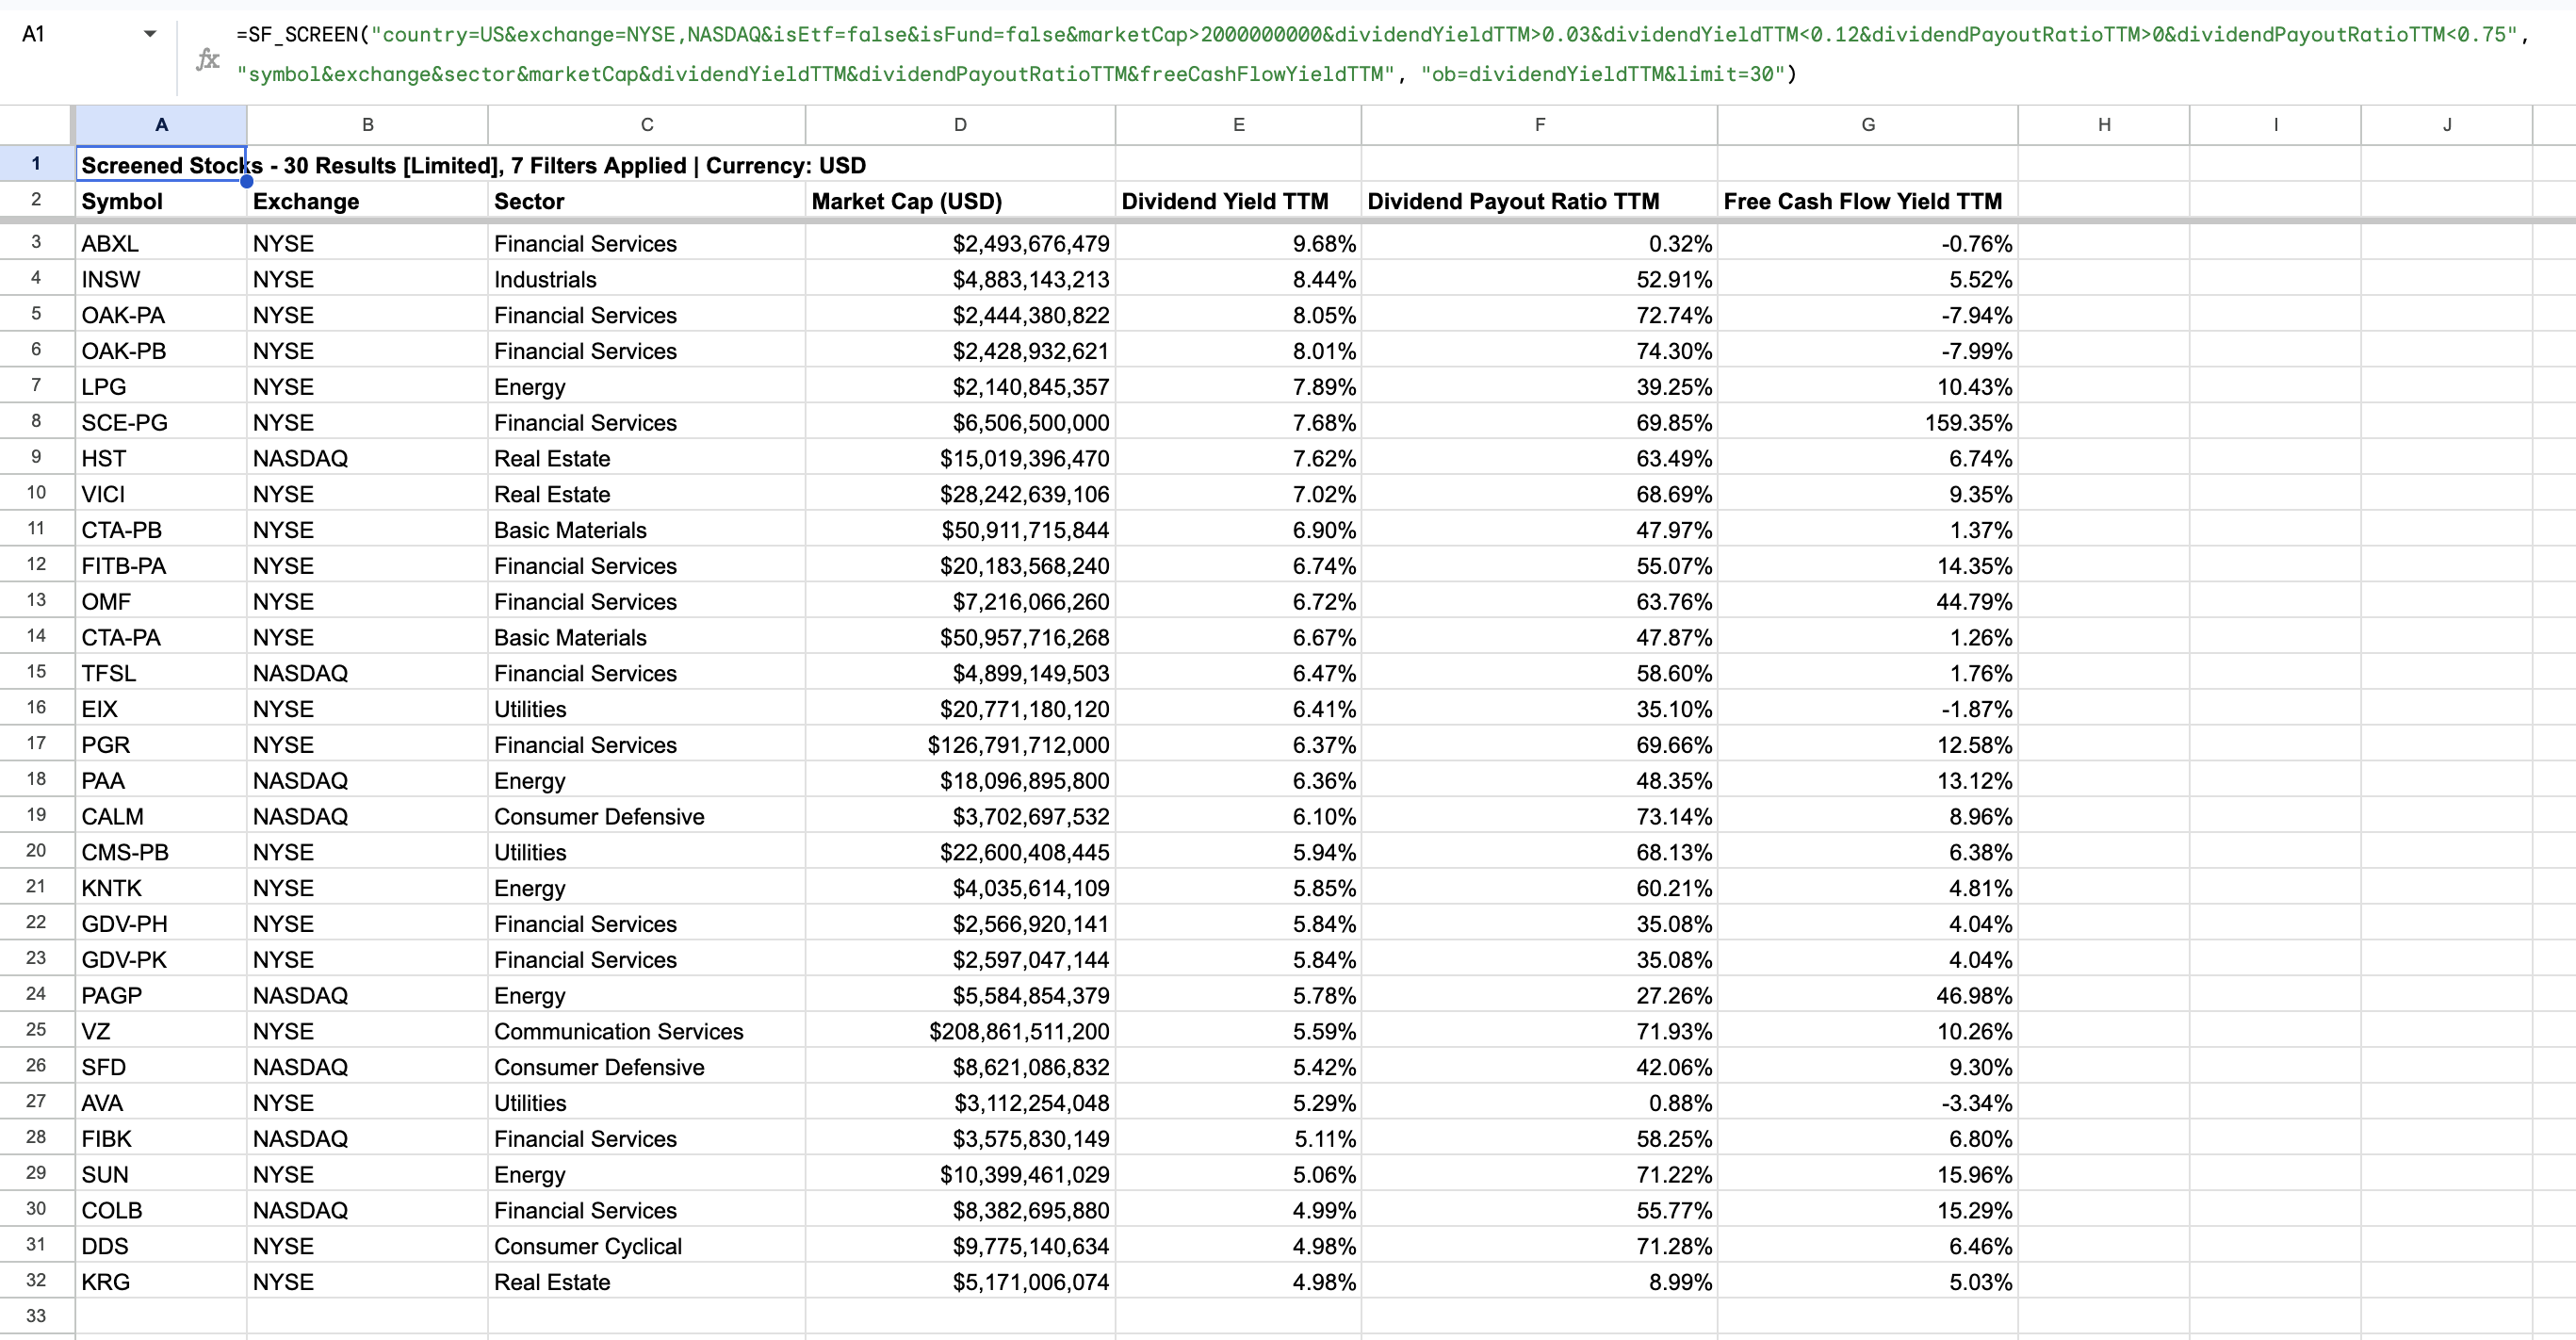Click the 159.35% free cash flow value

click(x=1867, y=423)
